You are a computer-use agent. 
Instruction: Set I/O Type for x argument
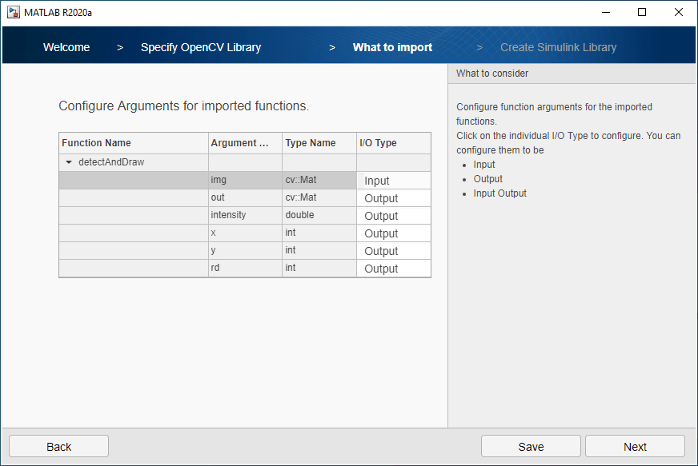tap(394, 233)
